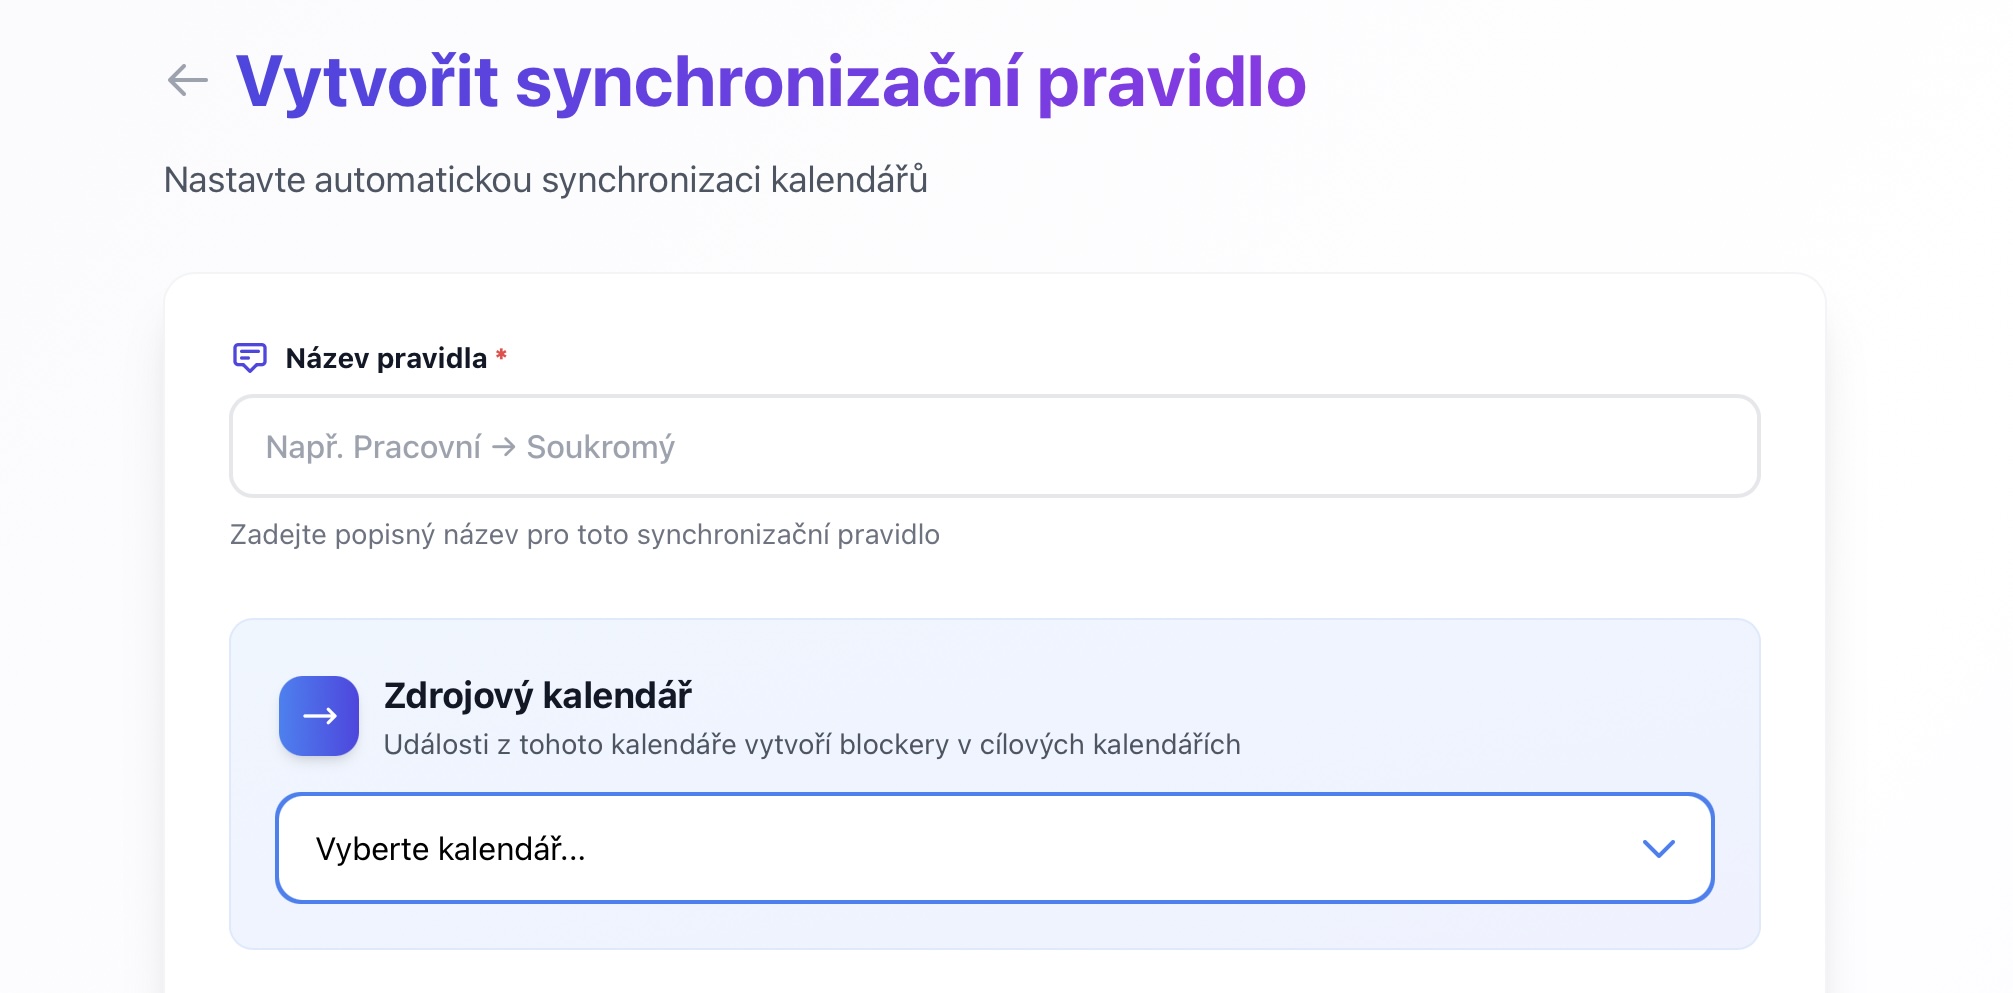
Task: Click the chevron arrow in the calendar selector
Action: point(1658,849)
